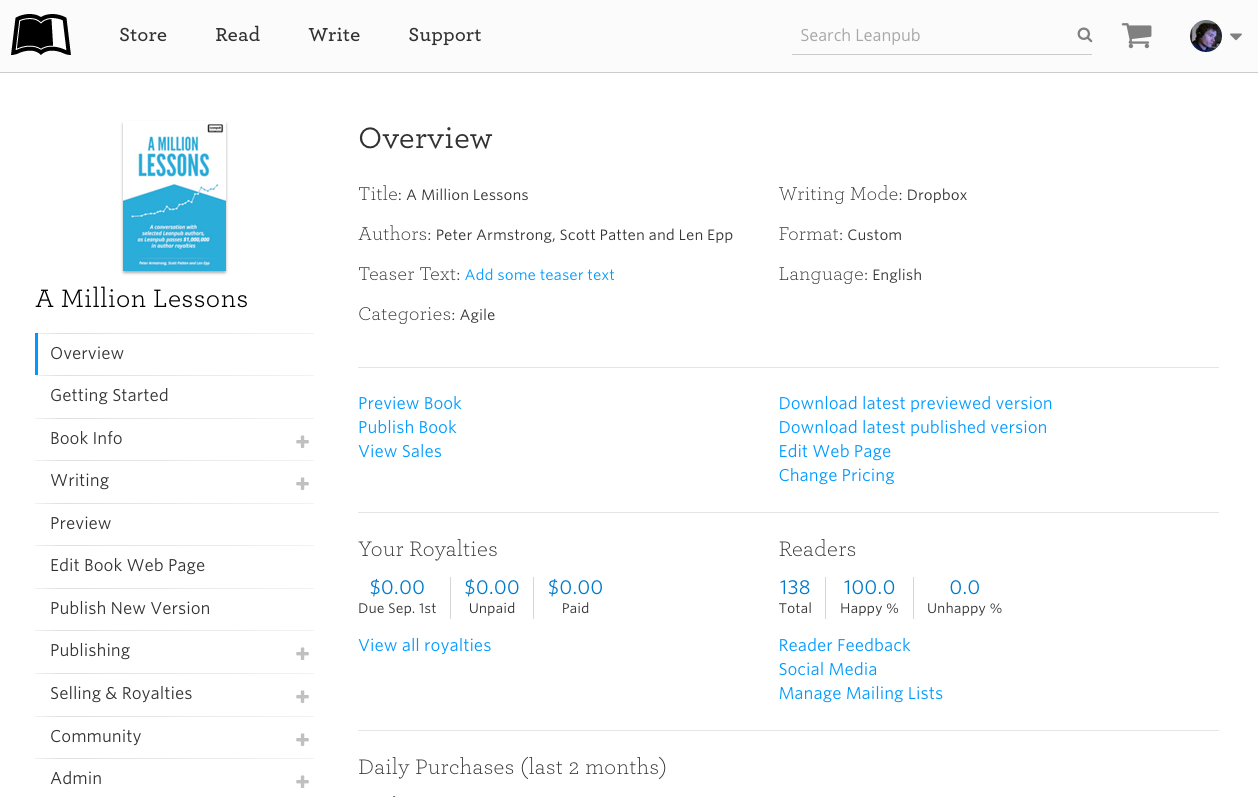Open the shopping cart
Image resolution: width=1258 pixels, height=797 pixels.
[1137, 35]
